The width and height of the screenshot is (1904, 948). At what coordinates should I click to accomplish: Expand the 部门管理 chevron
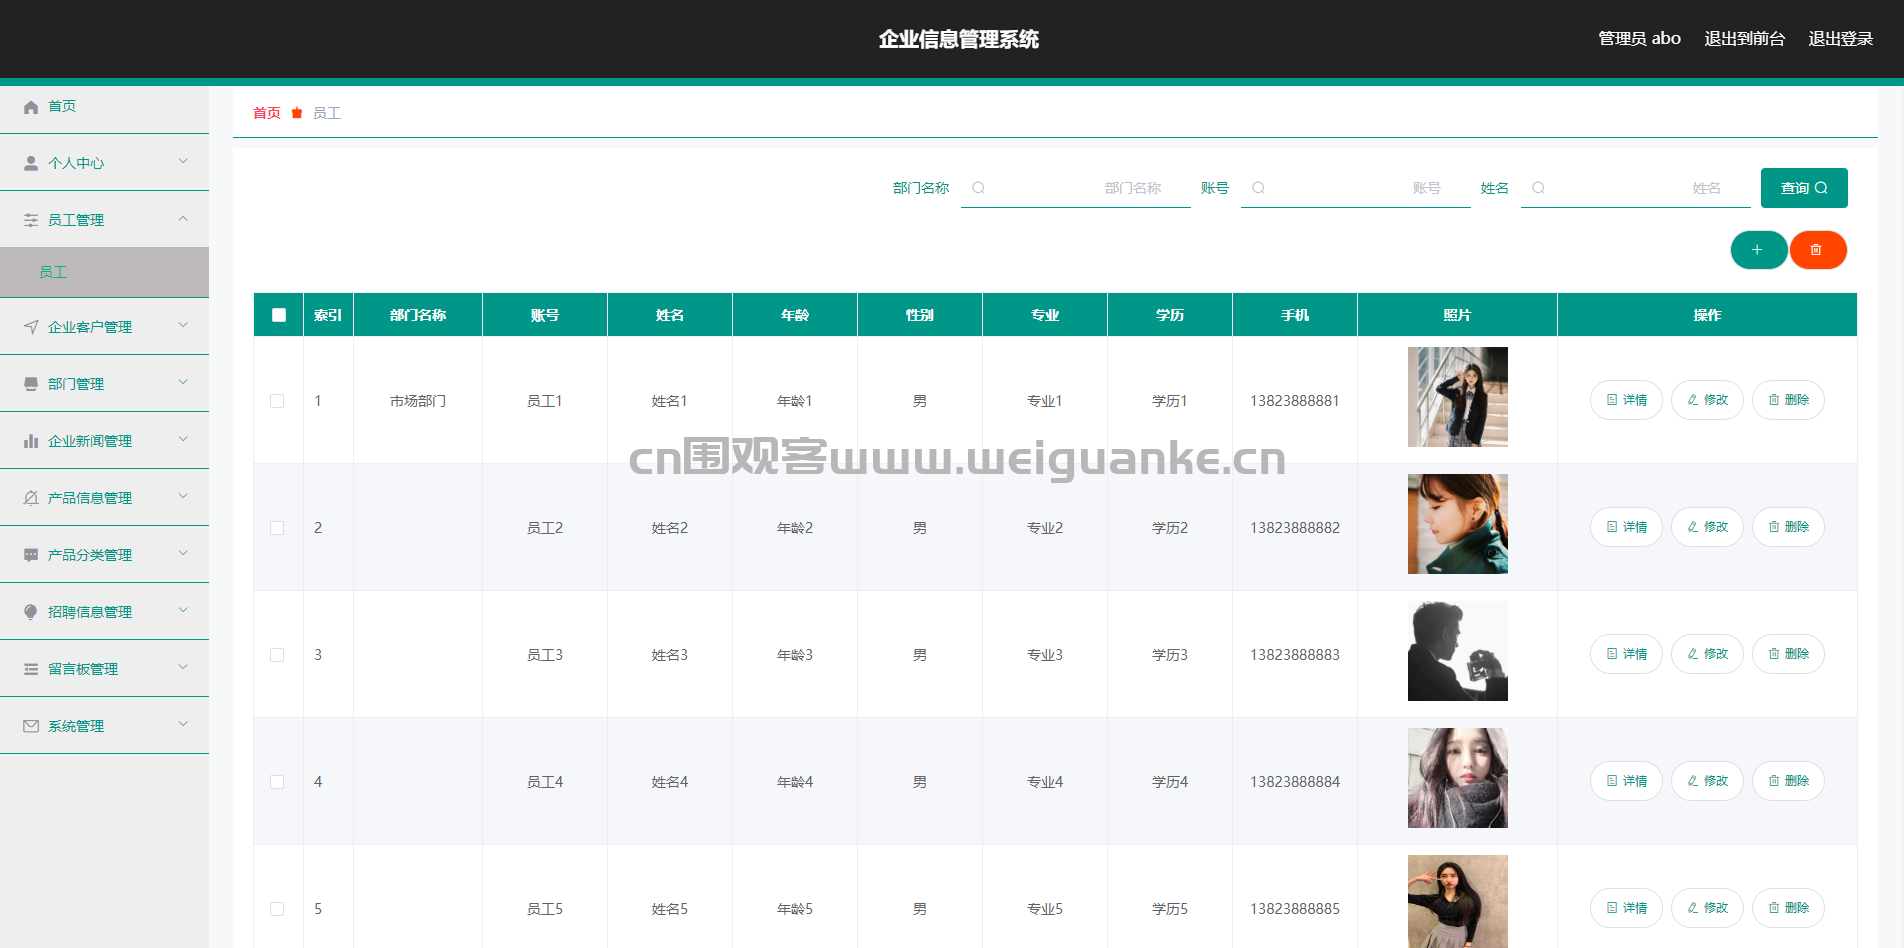coord(183,382)
